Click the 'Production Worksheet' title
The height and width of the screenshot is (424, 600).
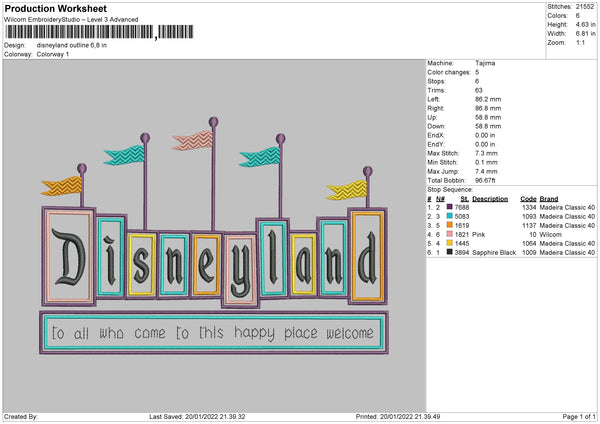55,8
